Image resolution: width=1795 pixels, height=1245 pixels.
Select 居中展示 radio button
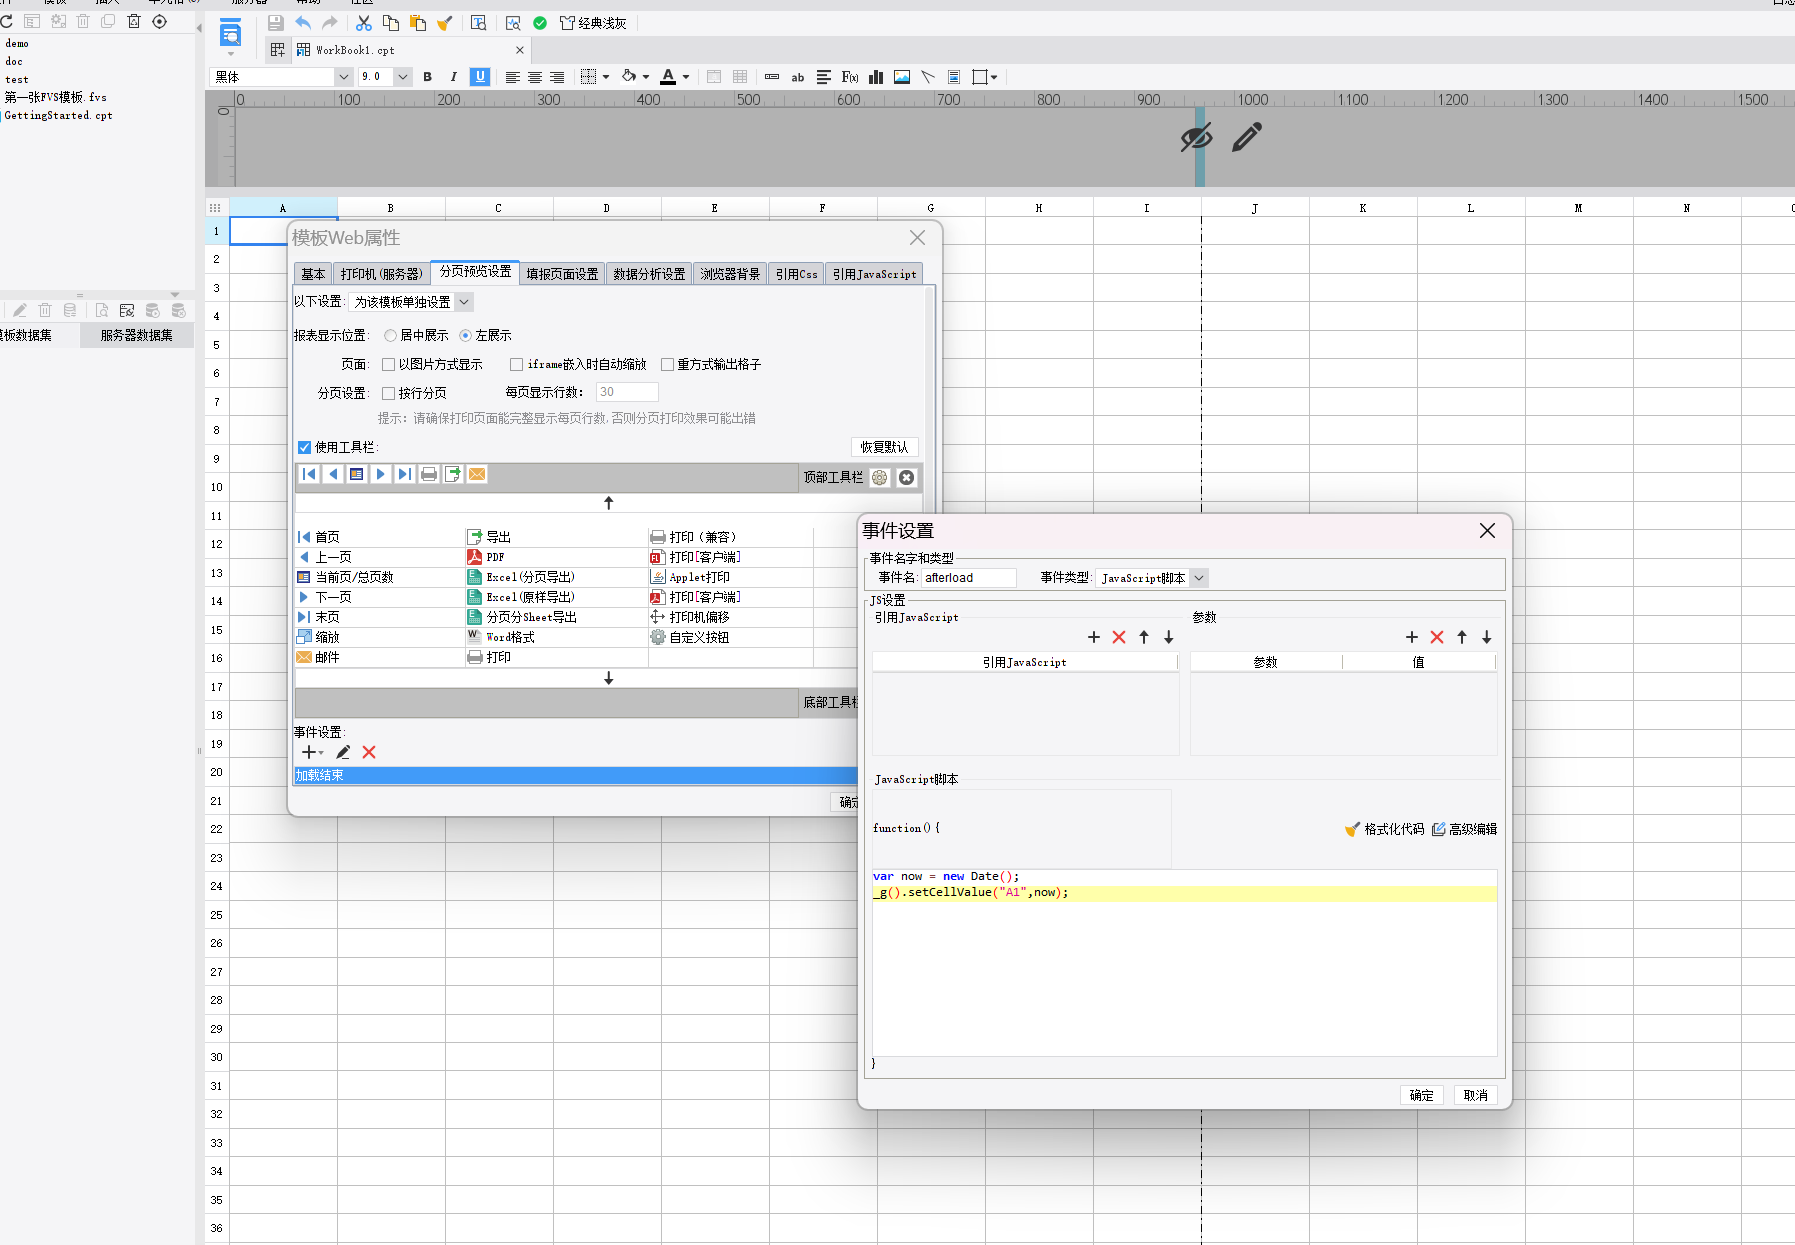390,336
